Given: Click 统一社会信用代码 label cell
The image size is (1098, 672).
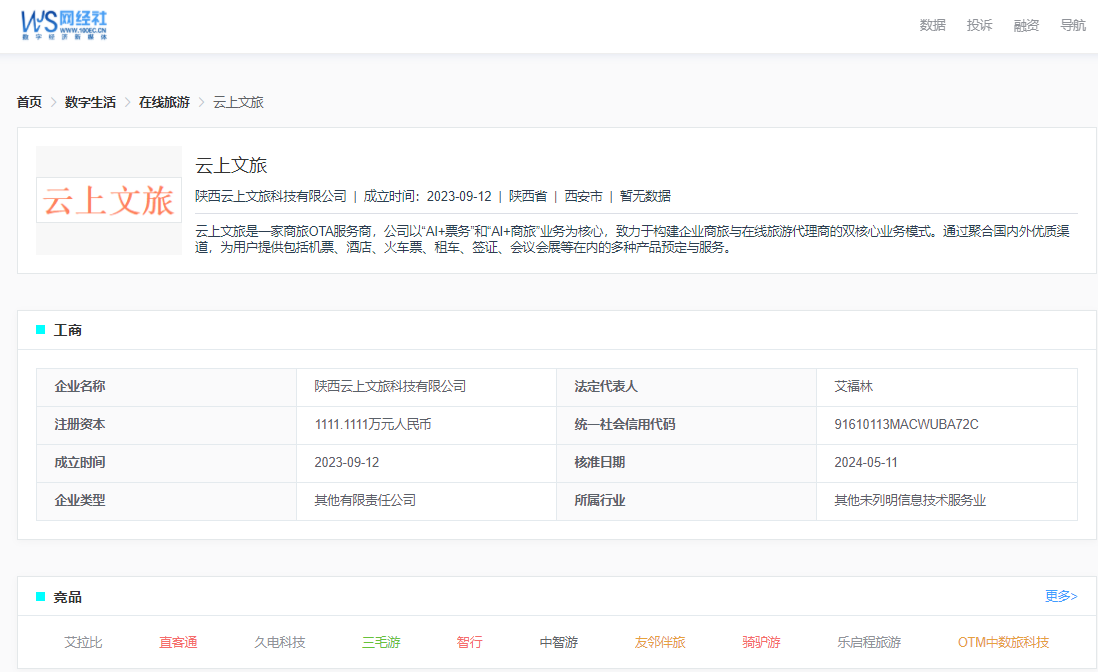Looking at the screenshot, I should (686, 425).
